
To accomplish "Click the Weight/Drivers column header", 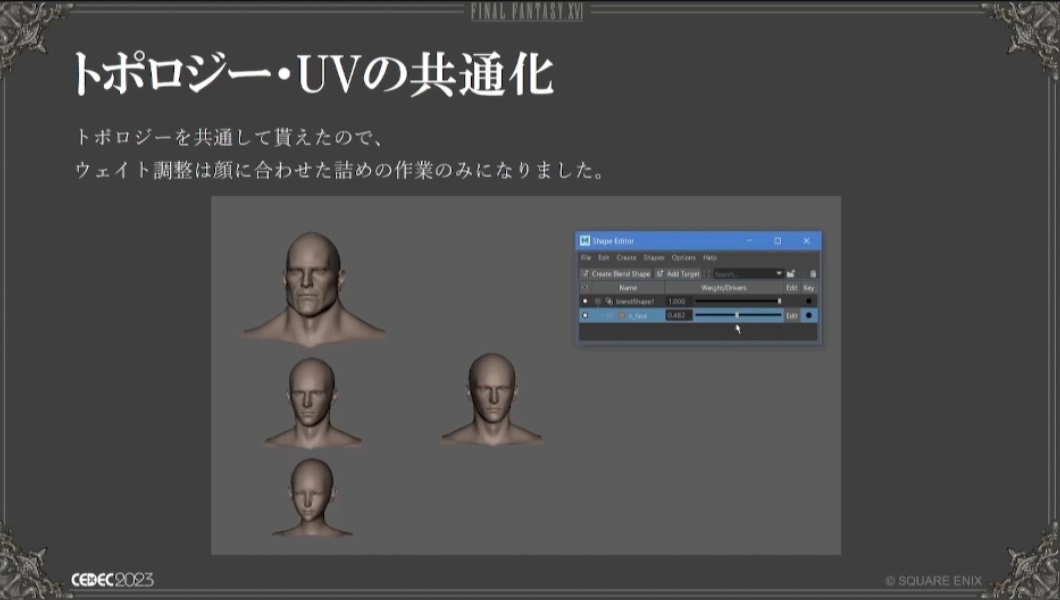I will pos(724,288).
